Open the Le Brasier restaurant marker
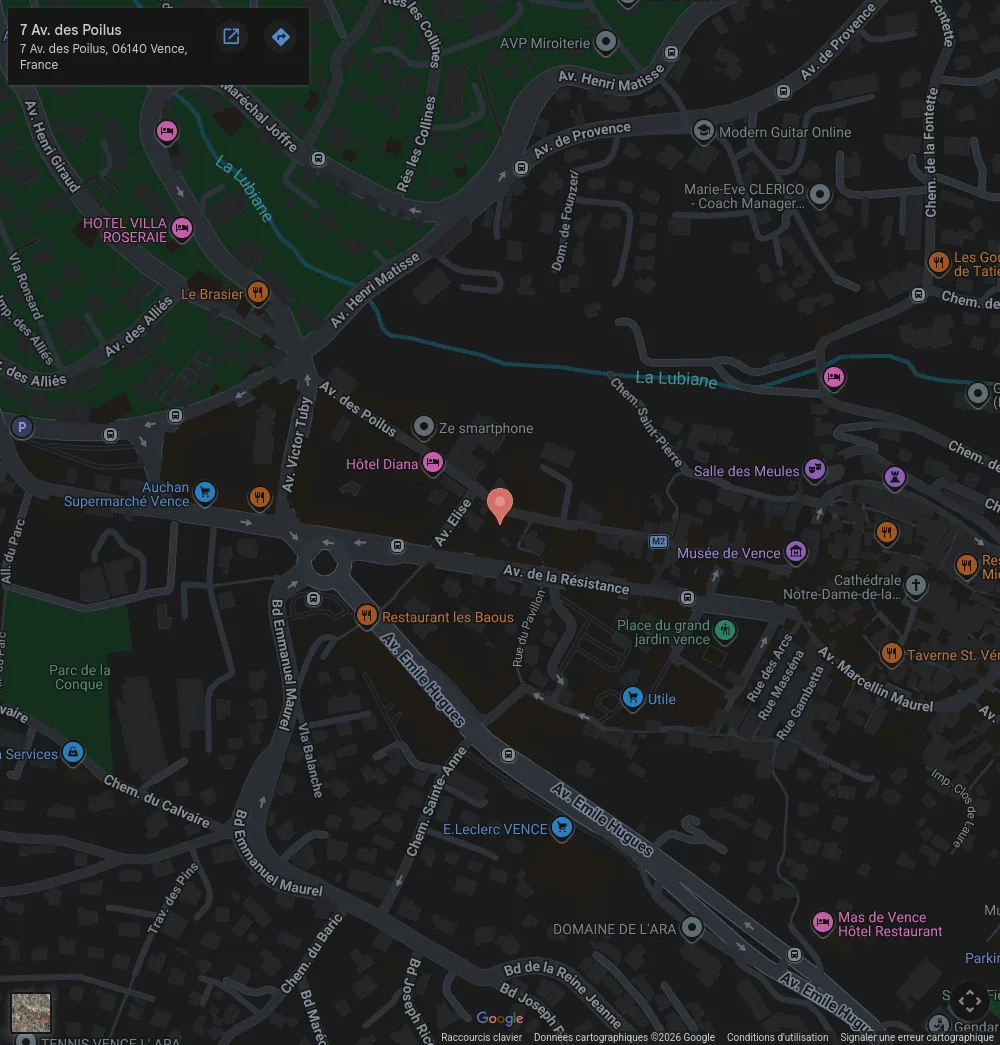This screenshot has width=1000, height=1045. coord(258,292)
